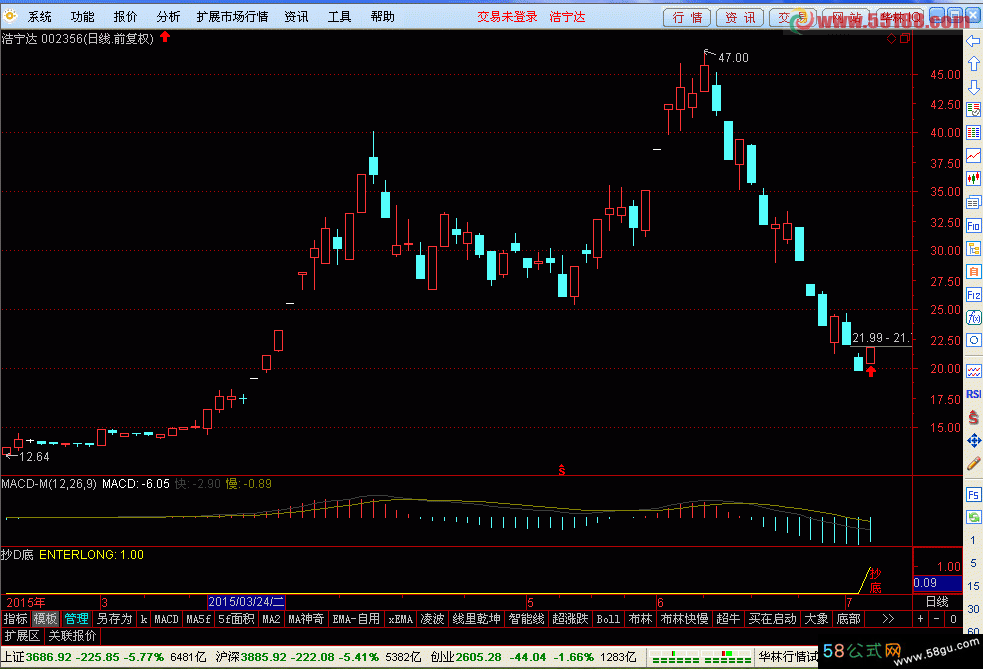Click the F10 company info icon
The height and width of the screenshot is (669, 983).
pos(973,226)
